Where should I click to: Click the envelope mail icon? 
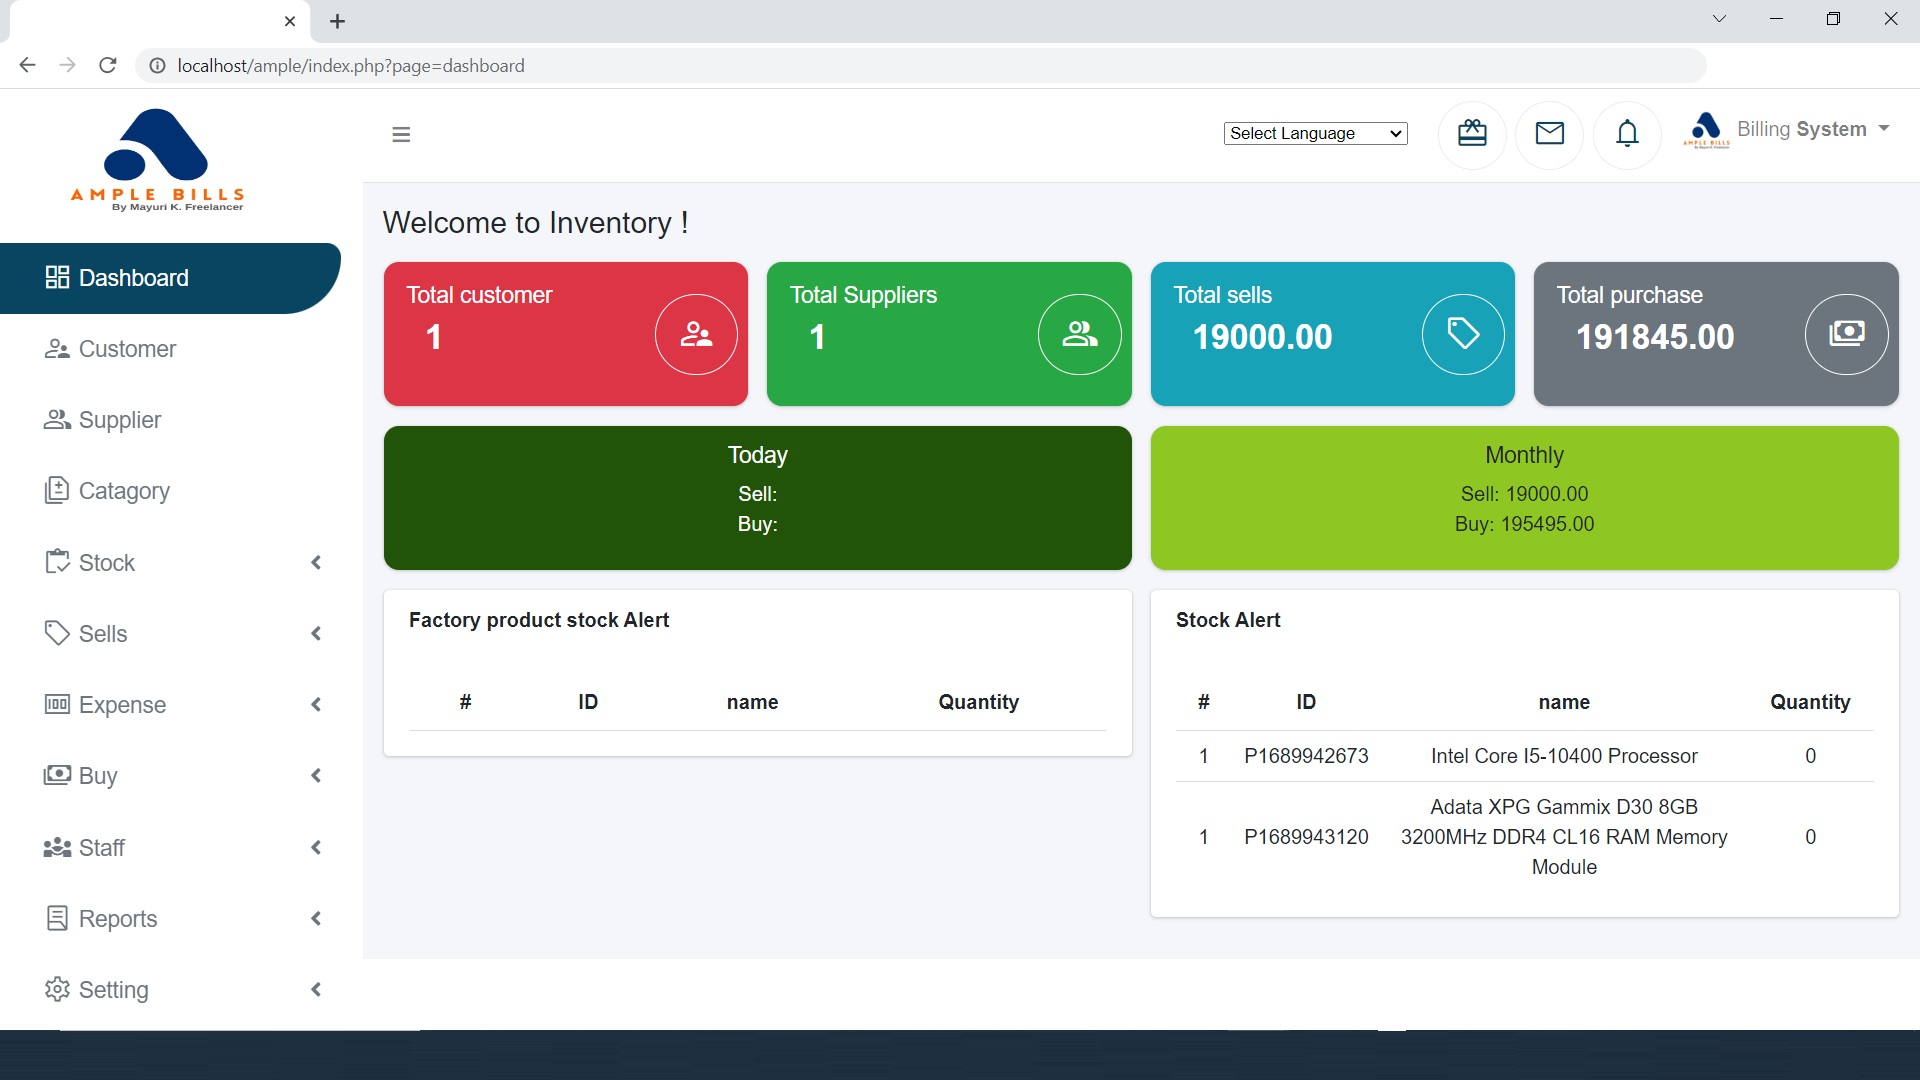point(1549,133)
